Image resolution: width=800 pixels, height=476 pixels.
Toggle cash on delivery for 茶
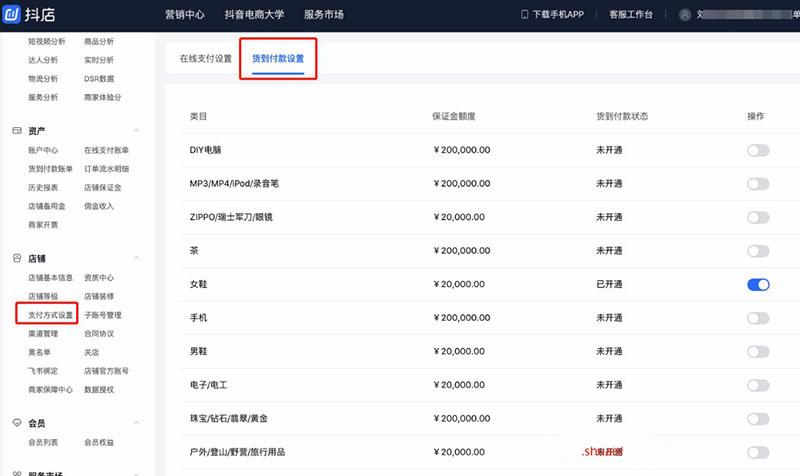pos(757,251)
